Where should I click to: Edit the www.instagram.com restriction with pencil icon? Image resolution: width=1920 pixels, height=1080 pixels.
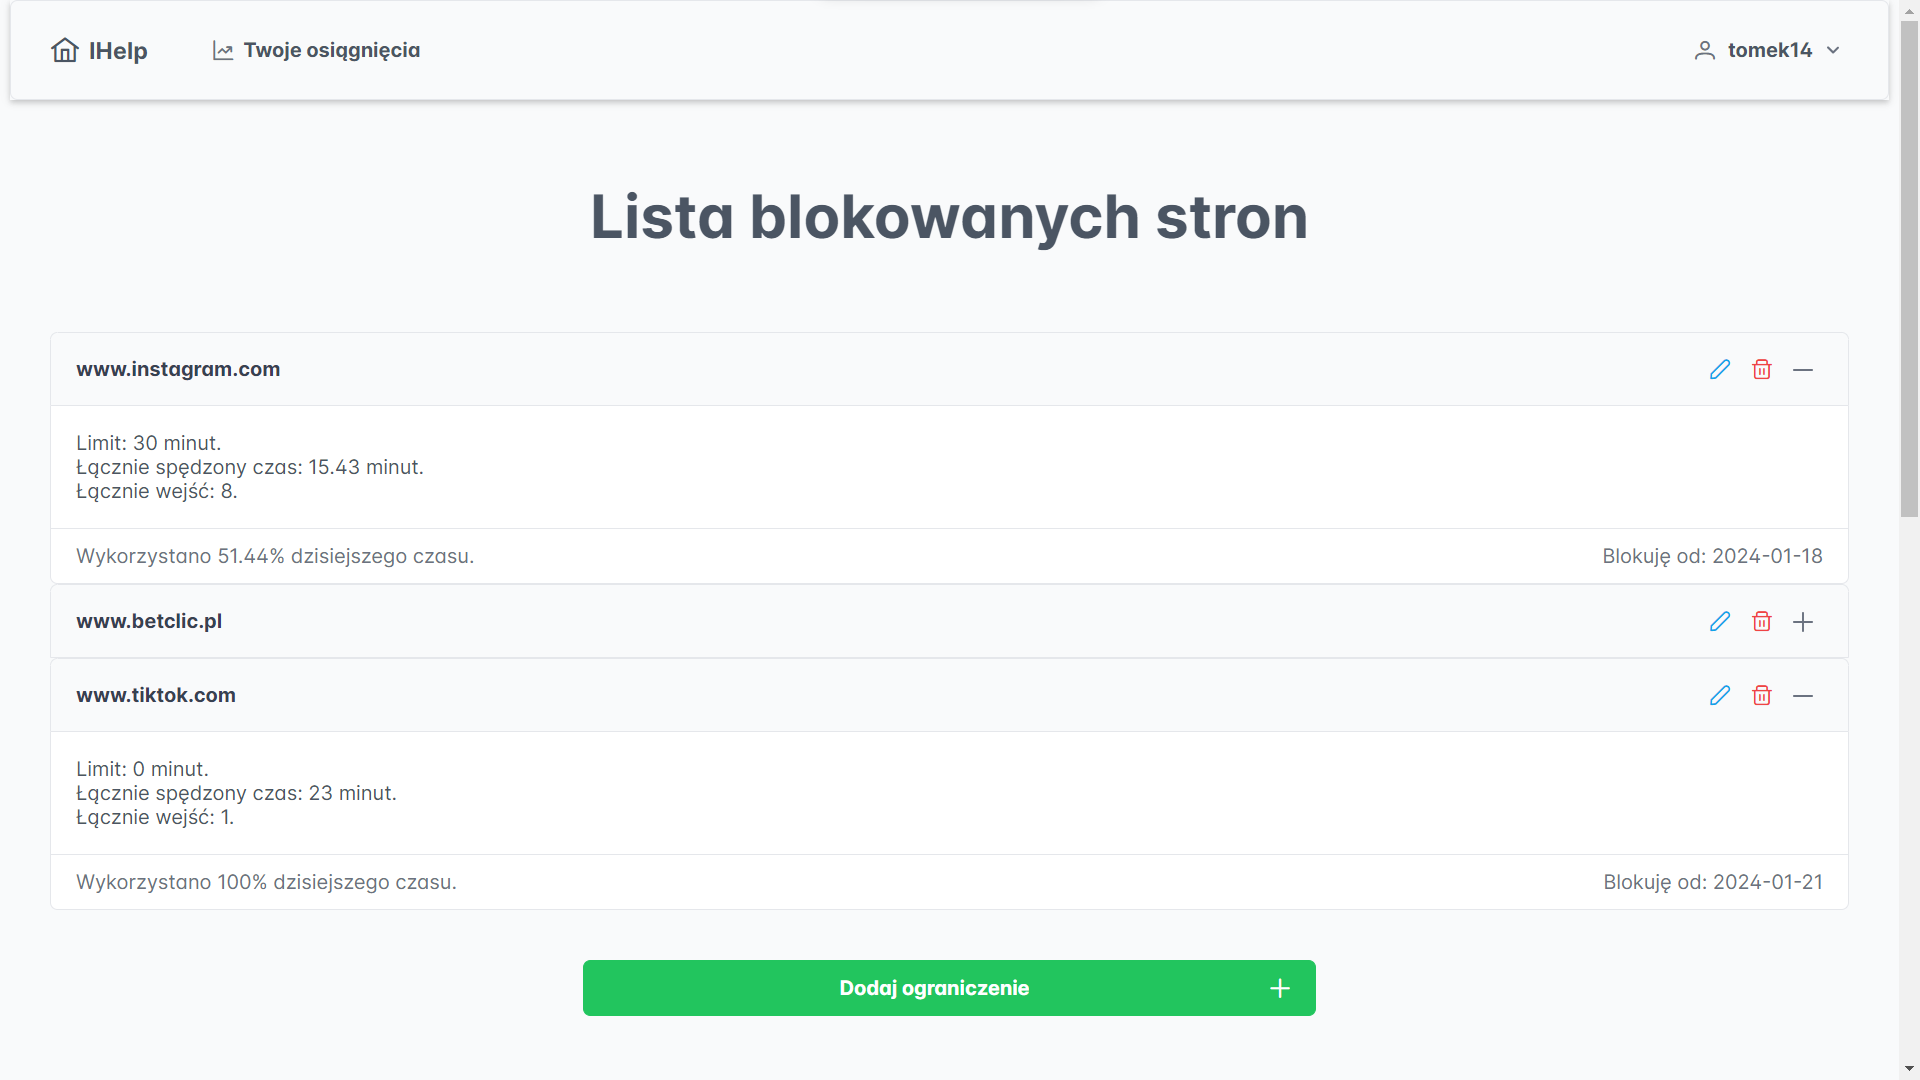click(x=1720, y=370)
